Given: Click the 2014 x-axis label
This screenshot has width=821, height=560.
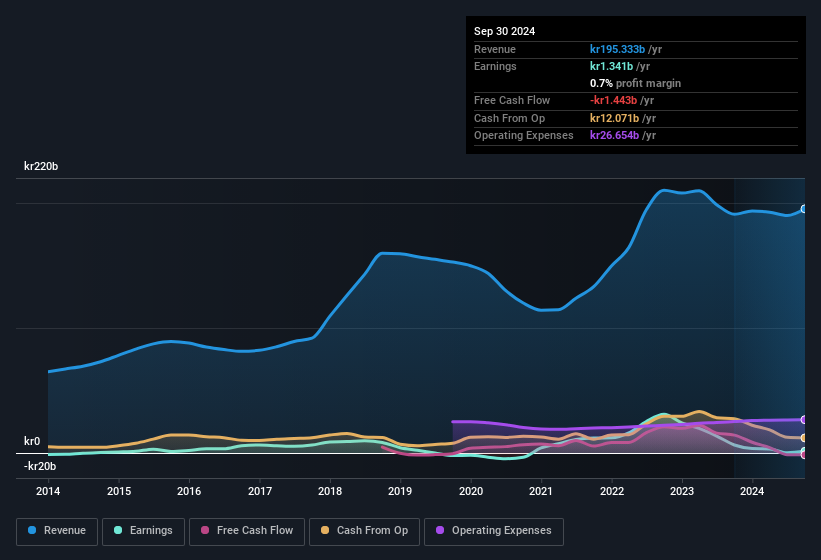Looking at the screenshot, I should point(48,491).
